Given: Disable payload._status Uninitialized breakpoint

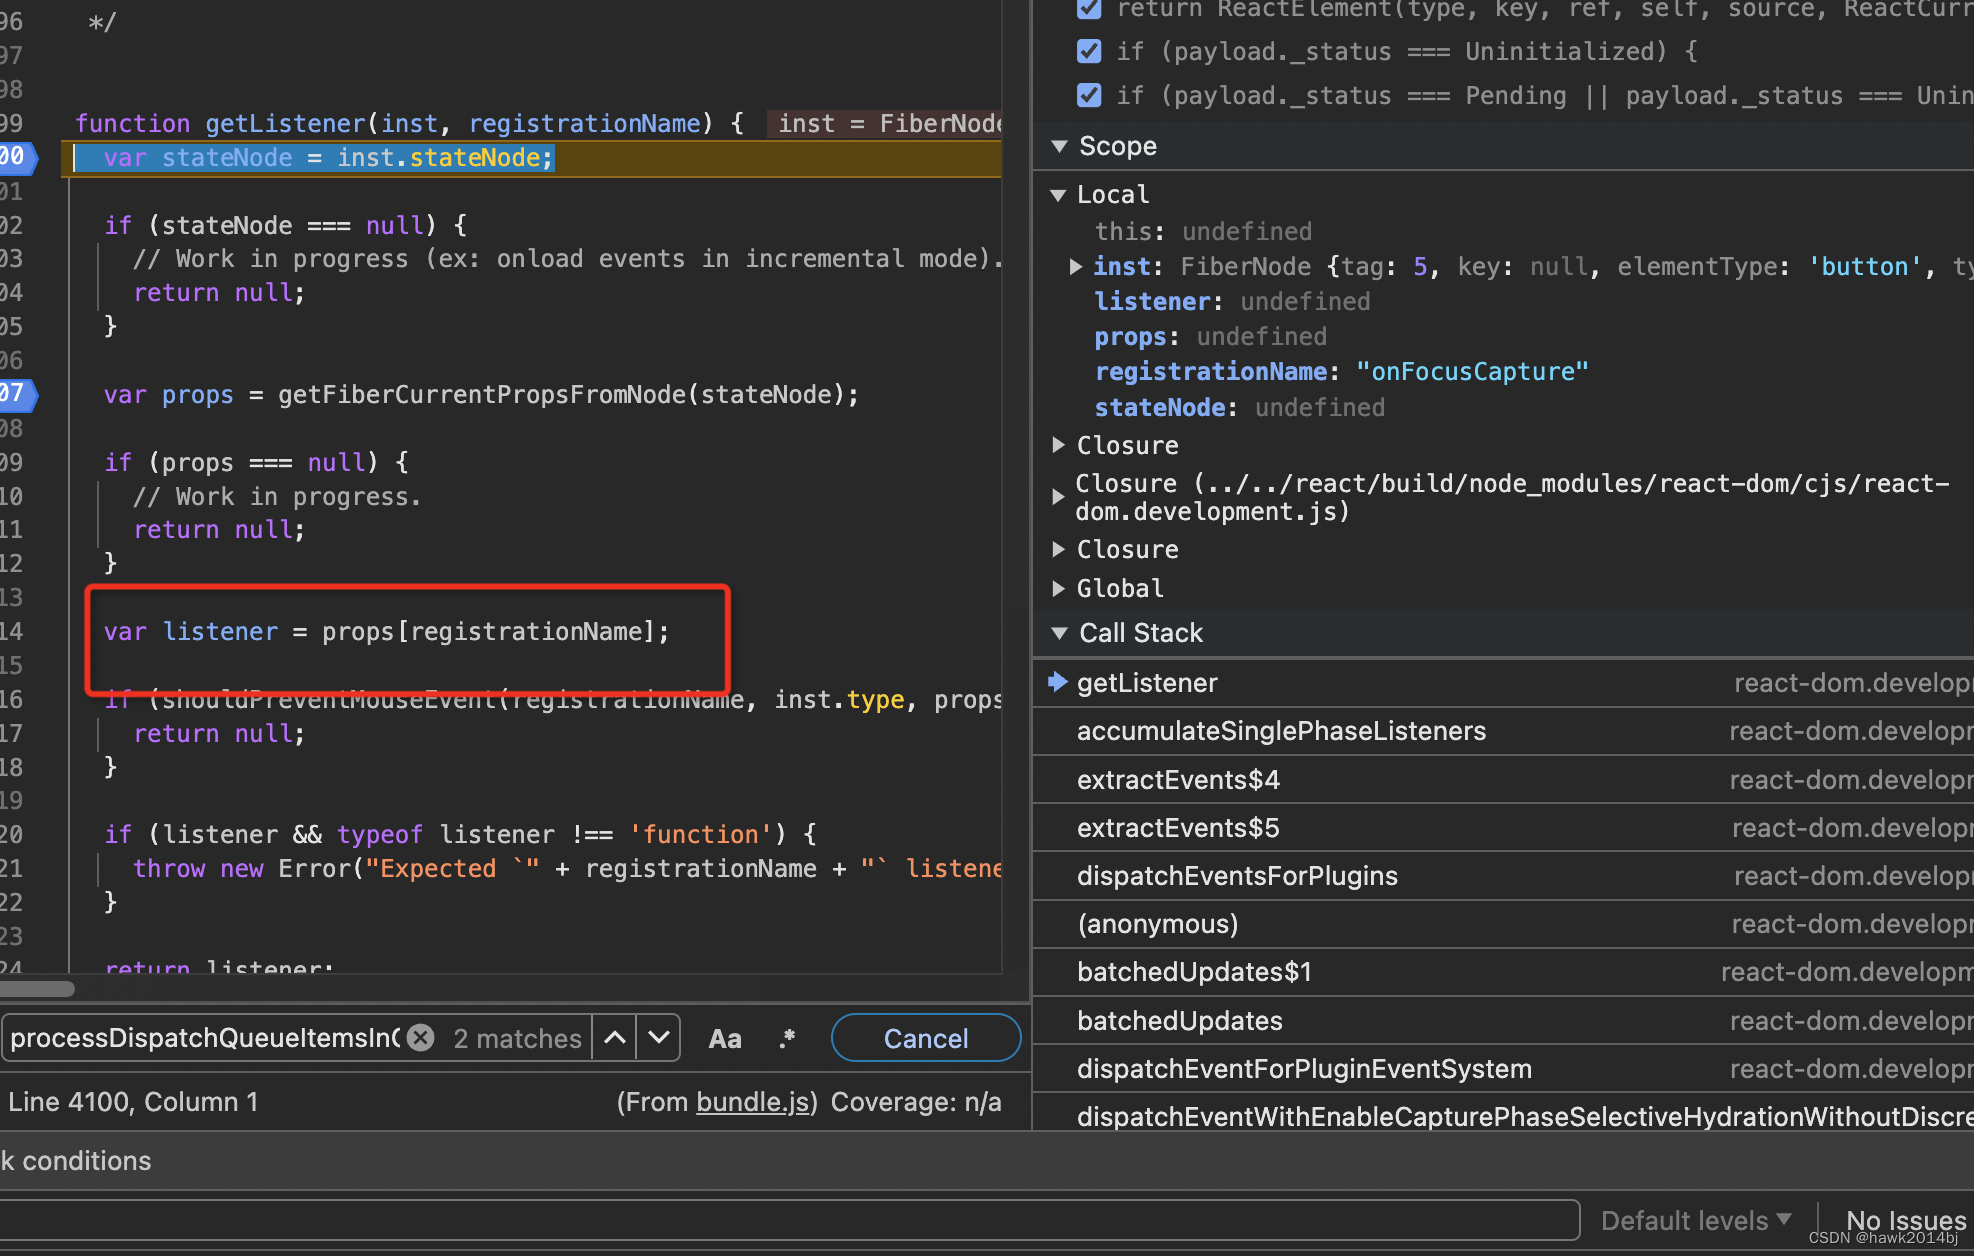Looking at the screenshot, I should click(1089, 51).
